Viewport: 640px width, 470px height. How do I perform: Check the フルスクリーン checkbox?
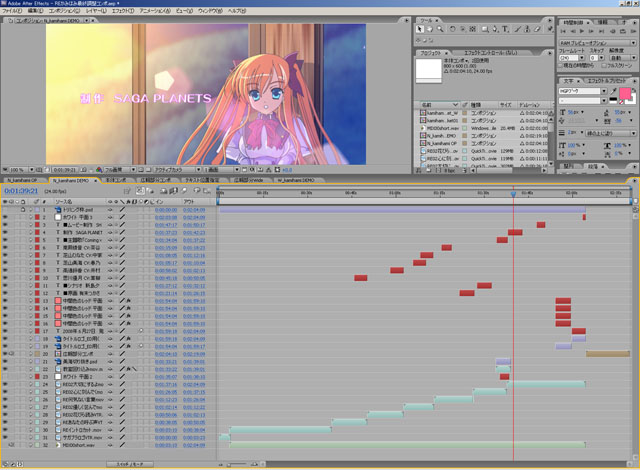(x=604, y=65)
